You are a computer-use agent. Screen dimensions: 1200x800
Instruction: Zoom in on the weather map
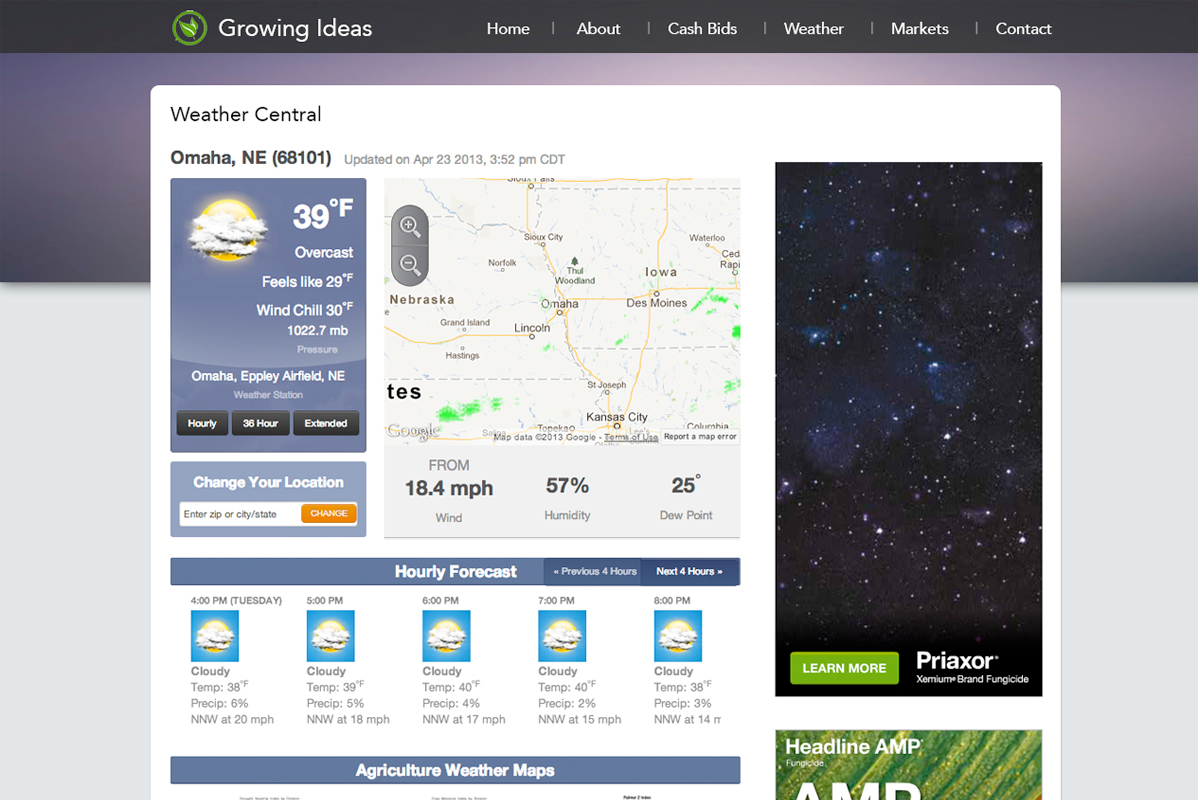[x=409, y=227]
